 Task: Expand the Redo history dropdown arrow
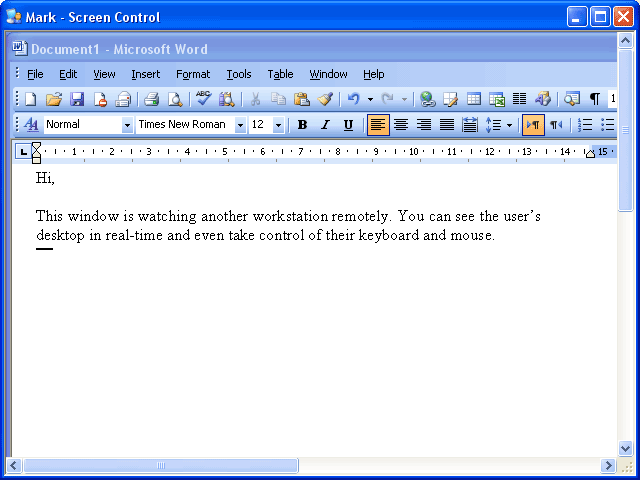(x=404, y=99)
